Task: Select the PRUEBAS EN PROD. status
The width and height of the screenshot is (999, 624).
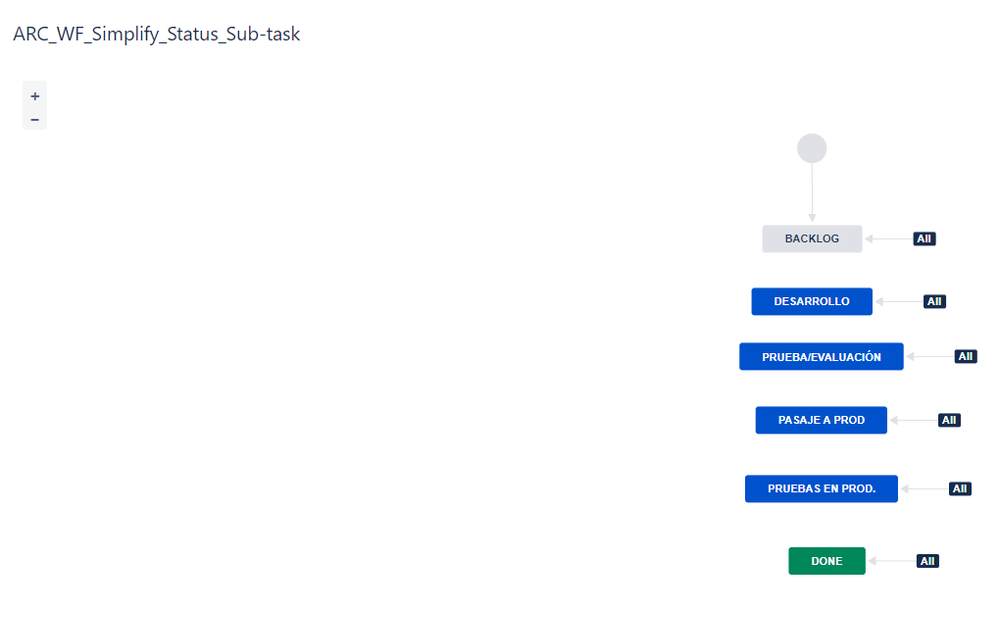Action: point(821,489)
